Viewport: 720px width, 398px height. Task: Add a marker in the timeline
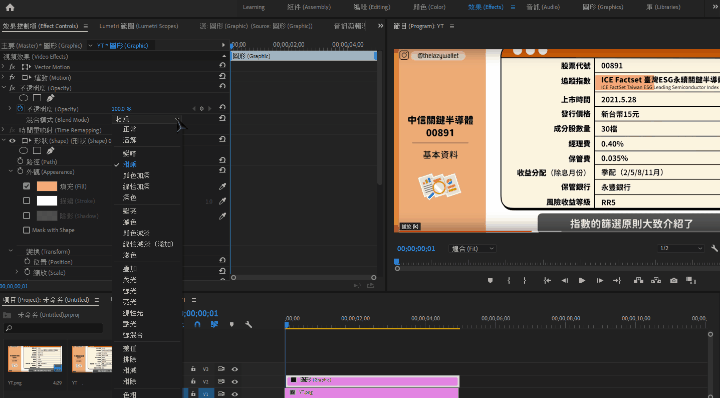click(x=231, y=325)
